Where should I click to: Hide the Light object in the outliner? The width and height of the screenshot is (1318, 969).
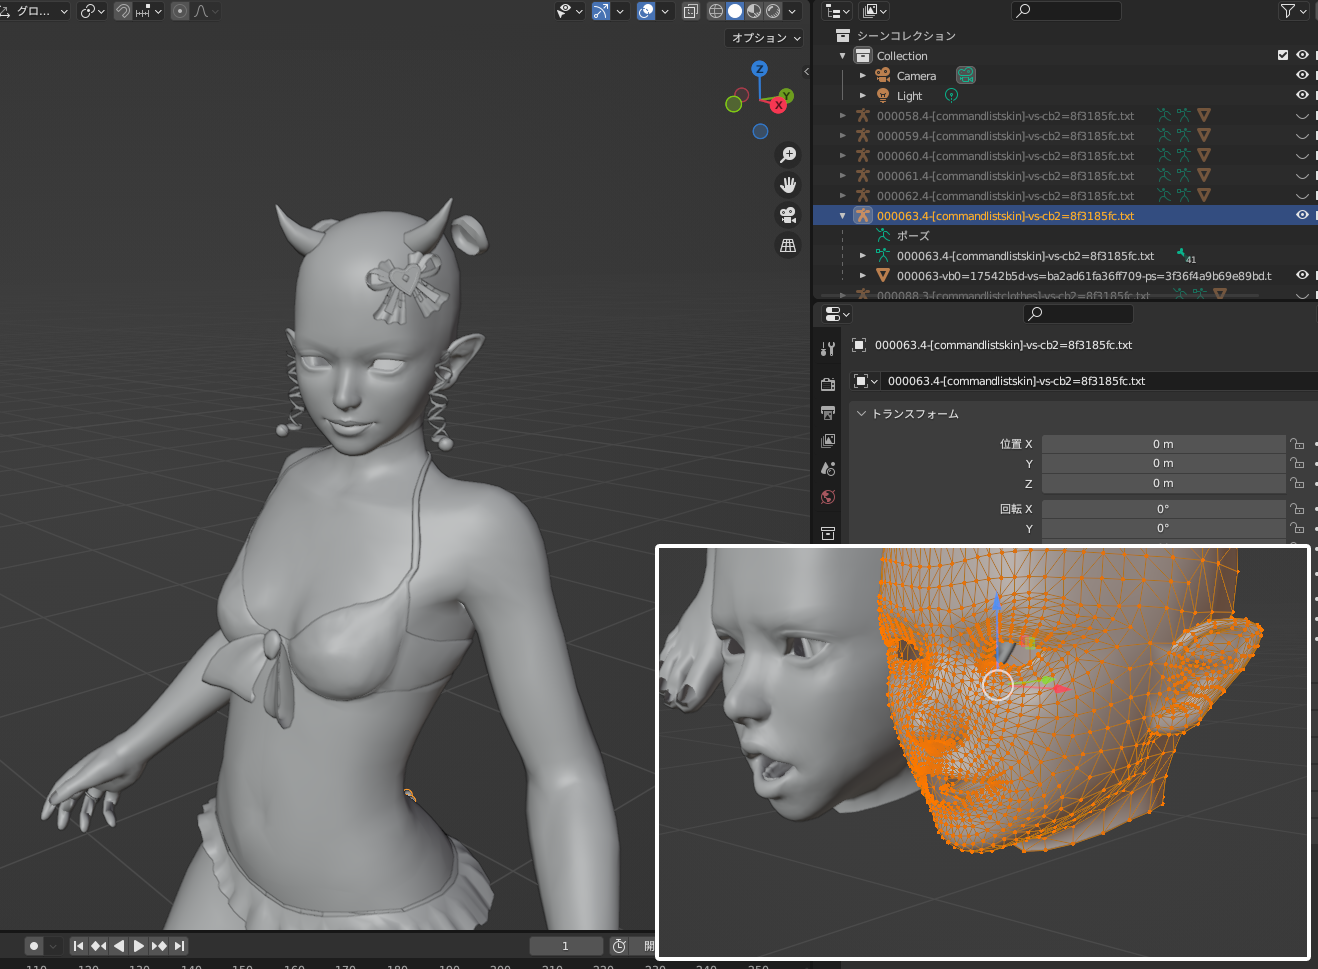coord(1302,95)
